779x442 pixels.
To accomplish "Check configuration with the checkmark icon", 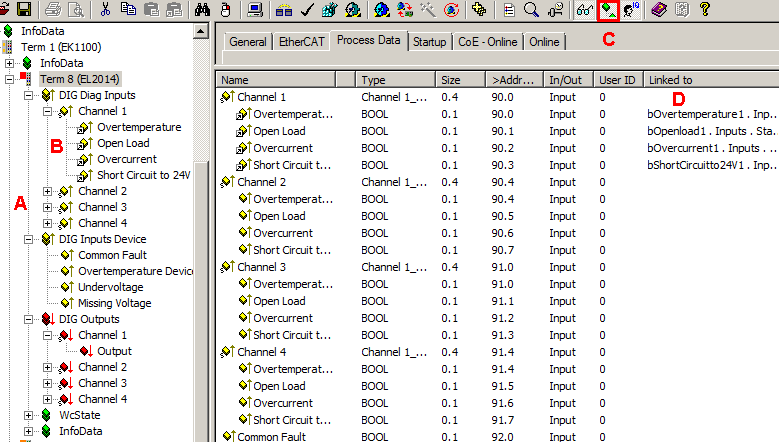I will [307, 9].
